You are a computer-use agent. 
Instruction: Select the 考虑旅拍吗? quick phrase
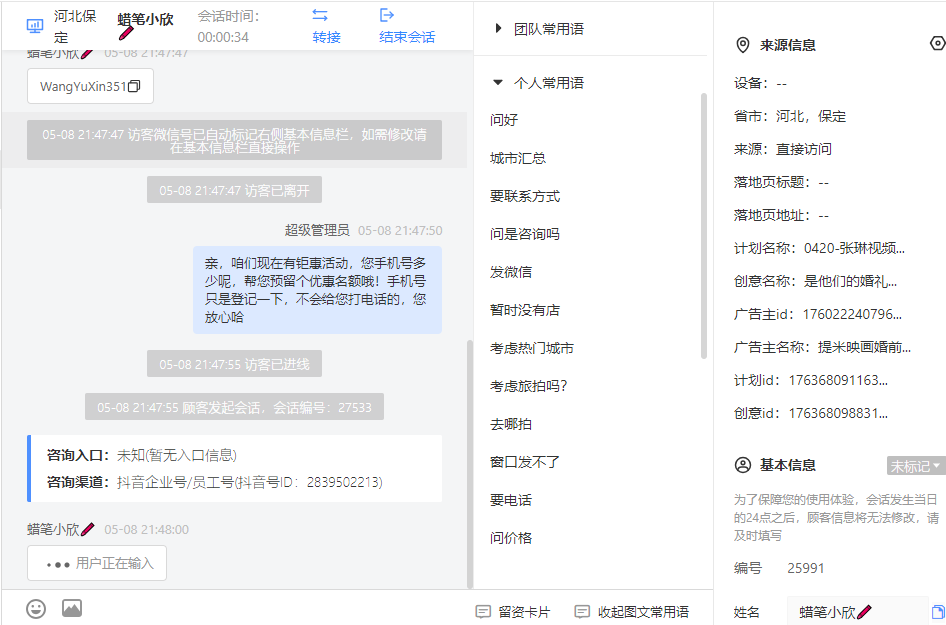[x=529, y=386]
